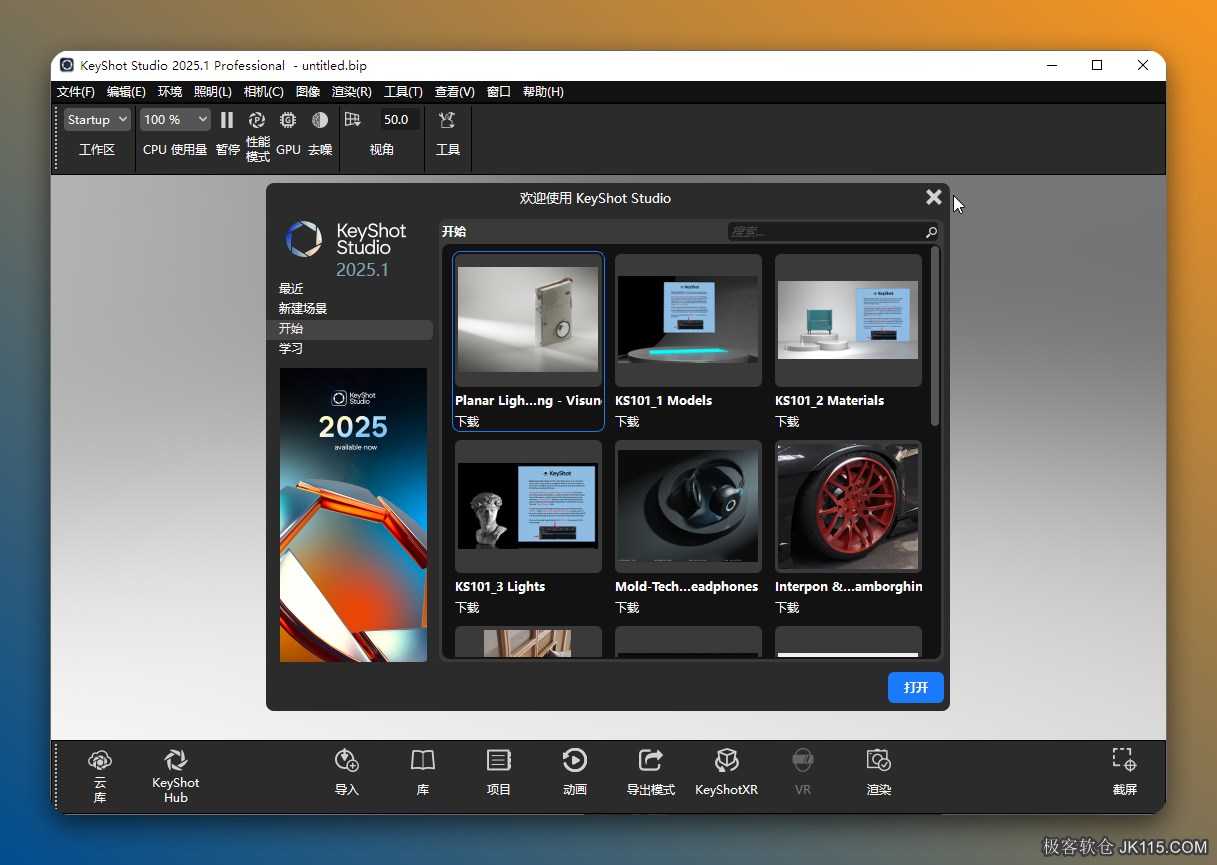Expand the Startup workspace dropdown
The height and width of the screenshot is (865, 1217).
tap(97, 119)
